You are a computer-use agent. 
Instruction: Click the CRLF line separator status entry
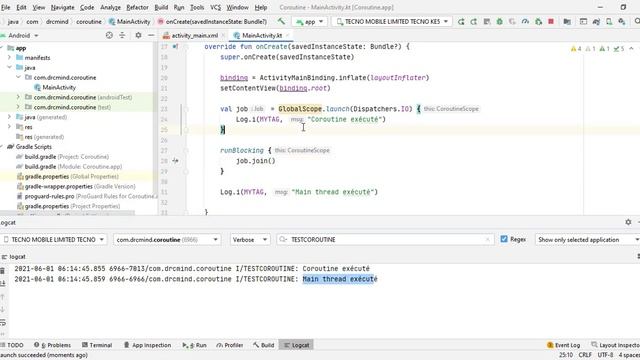pos(585,355)
